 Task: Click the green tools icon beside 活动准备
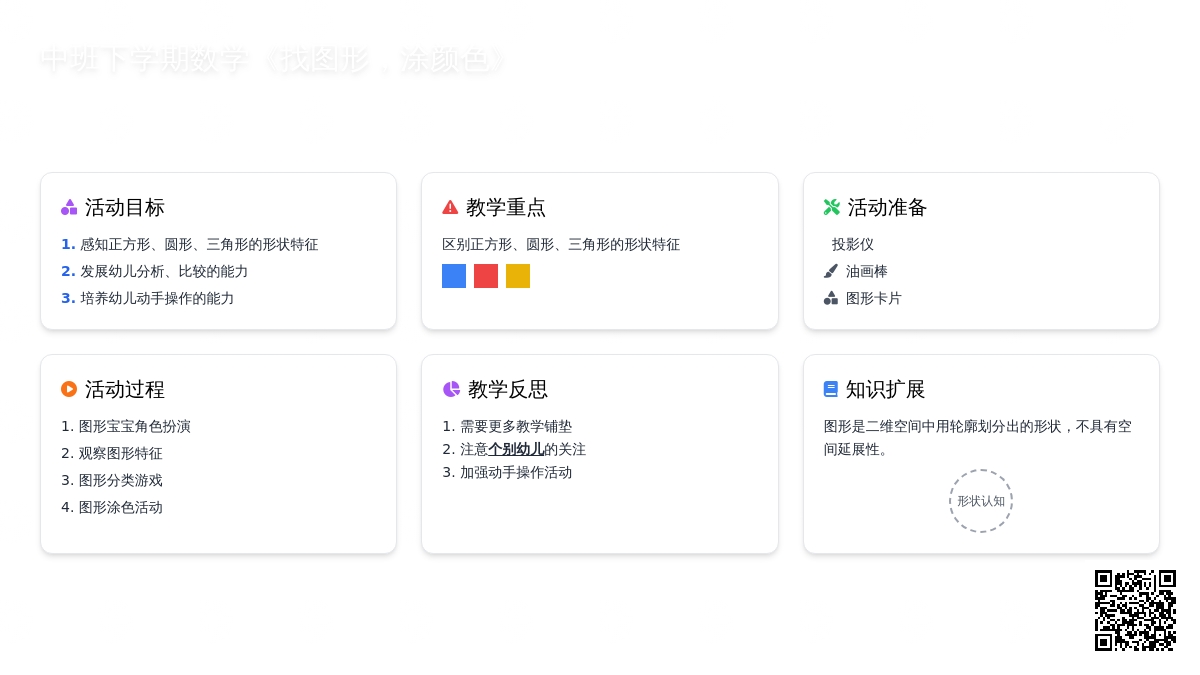[832, 207]
